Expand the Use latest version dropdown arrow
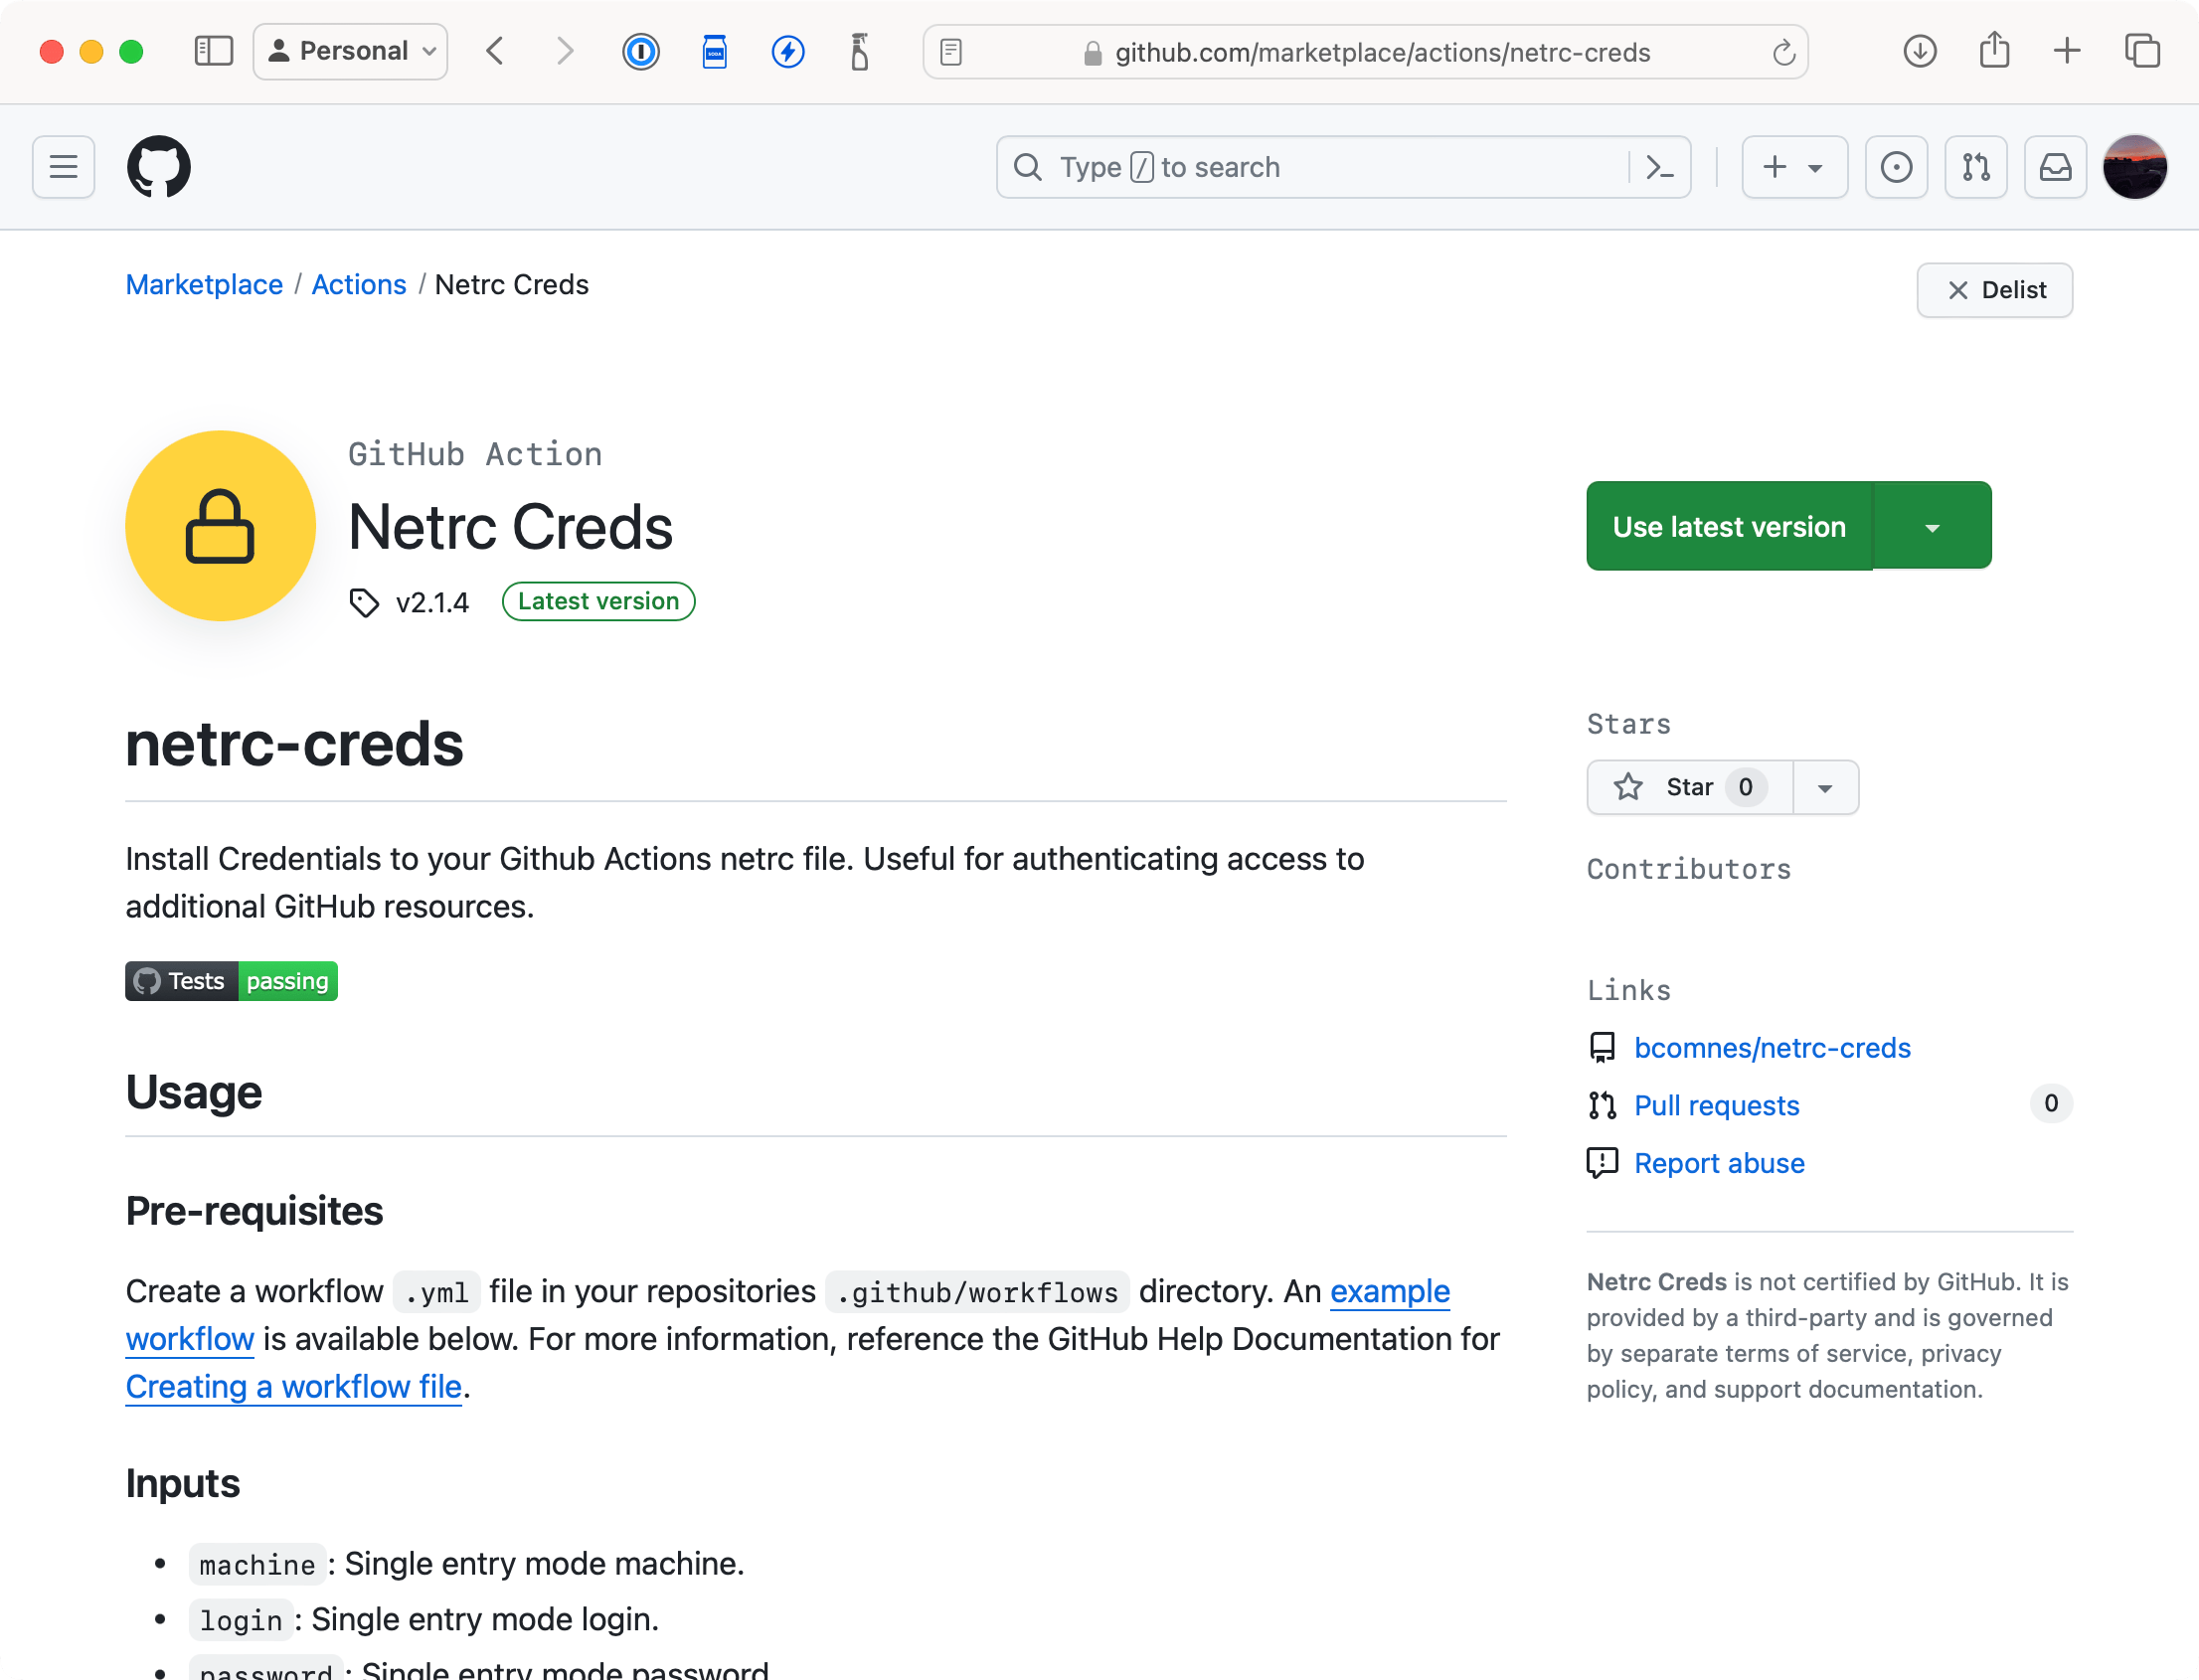The image size is (2199, 1680). 1931,526
